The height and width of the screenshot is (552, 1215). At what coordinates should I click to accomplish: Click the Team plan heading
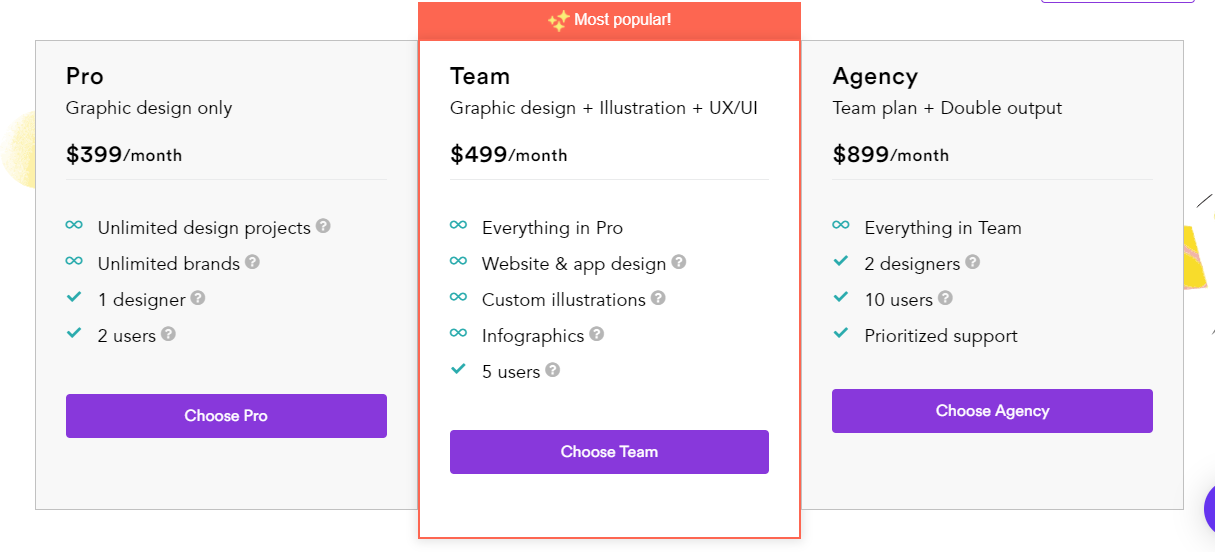pyautogui.click(x=480, y=76)
